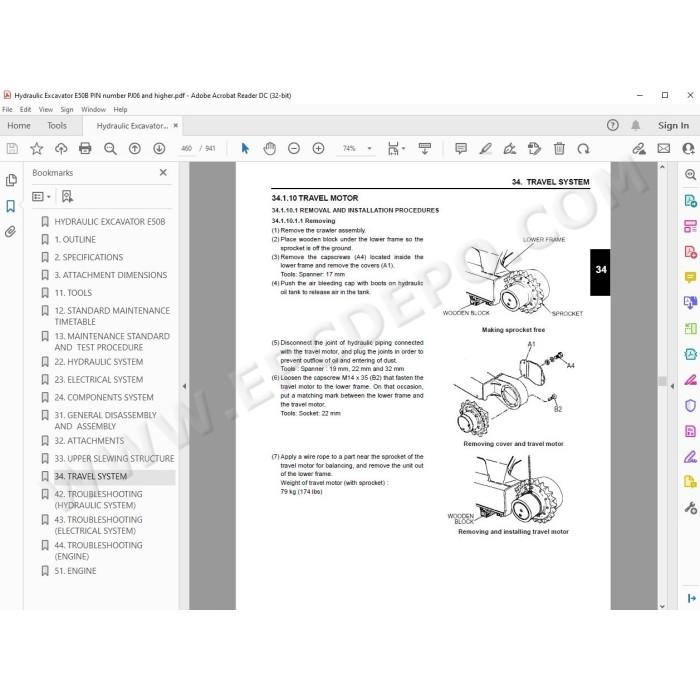Open the File menu
The image size is (700, 700).
(x=7, y=109)
